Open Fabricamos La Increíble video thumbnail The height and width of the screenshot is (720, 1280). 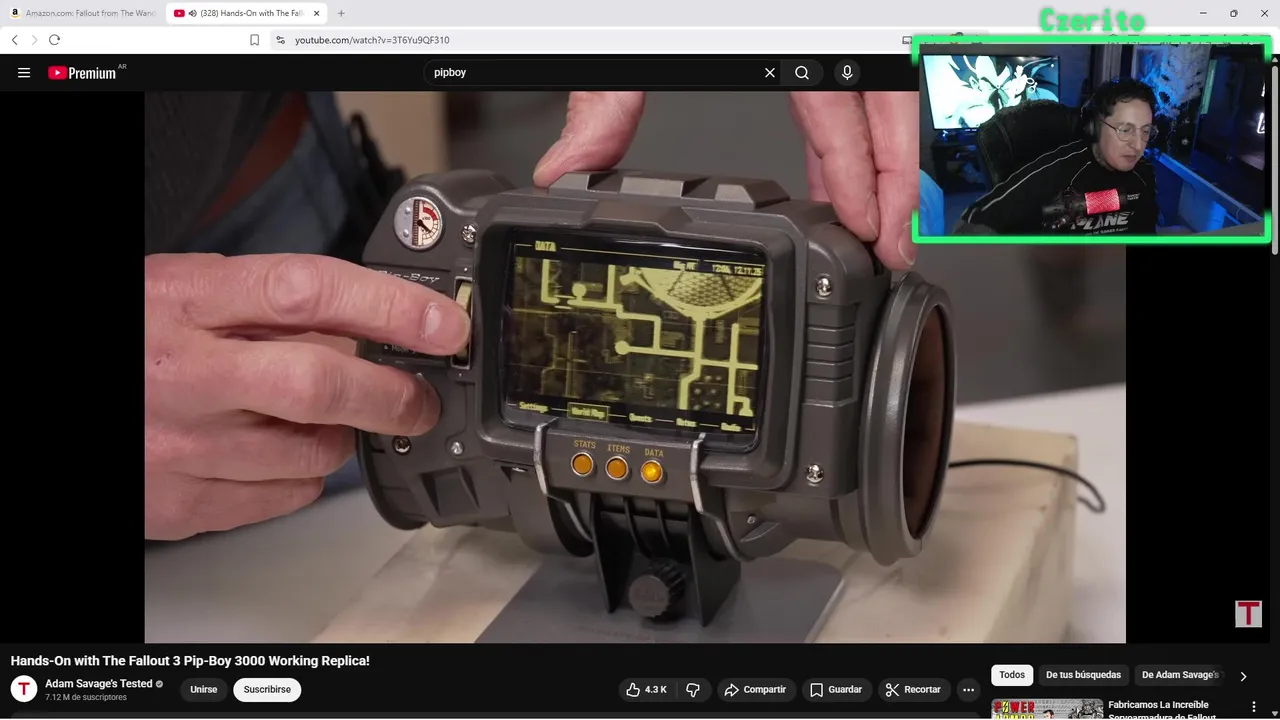pyautogui.click(x=1047, y=709)
